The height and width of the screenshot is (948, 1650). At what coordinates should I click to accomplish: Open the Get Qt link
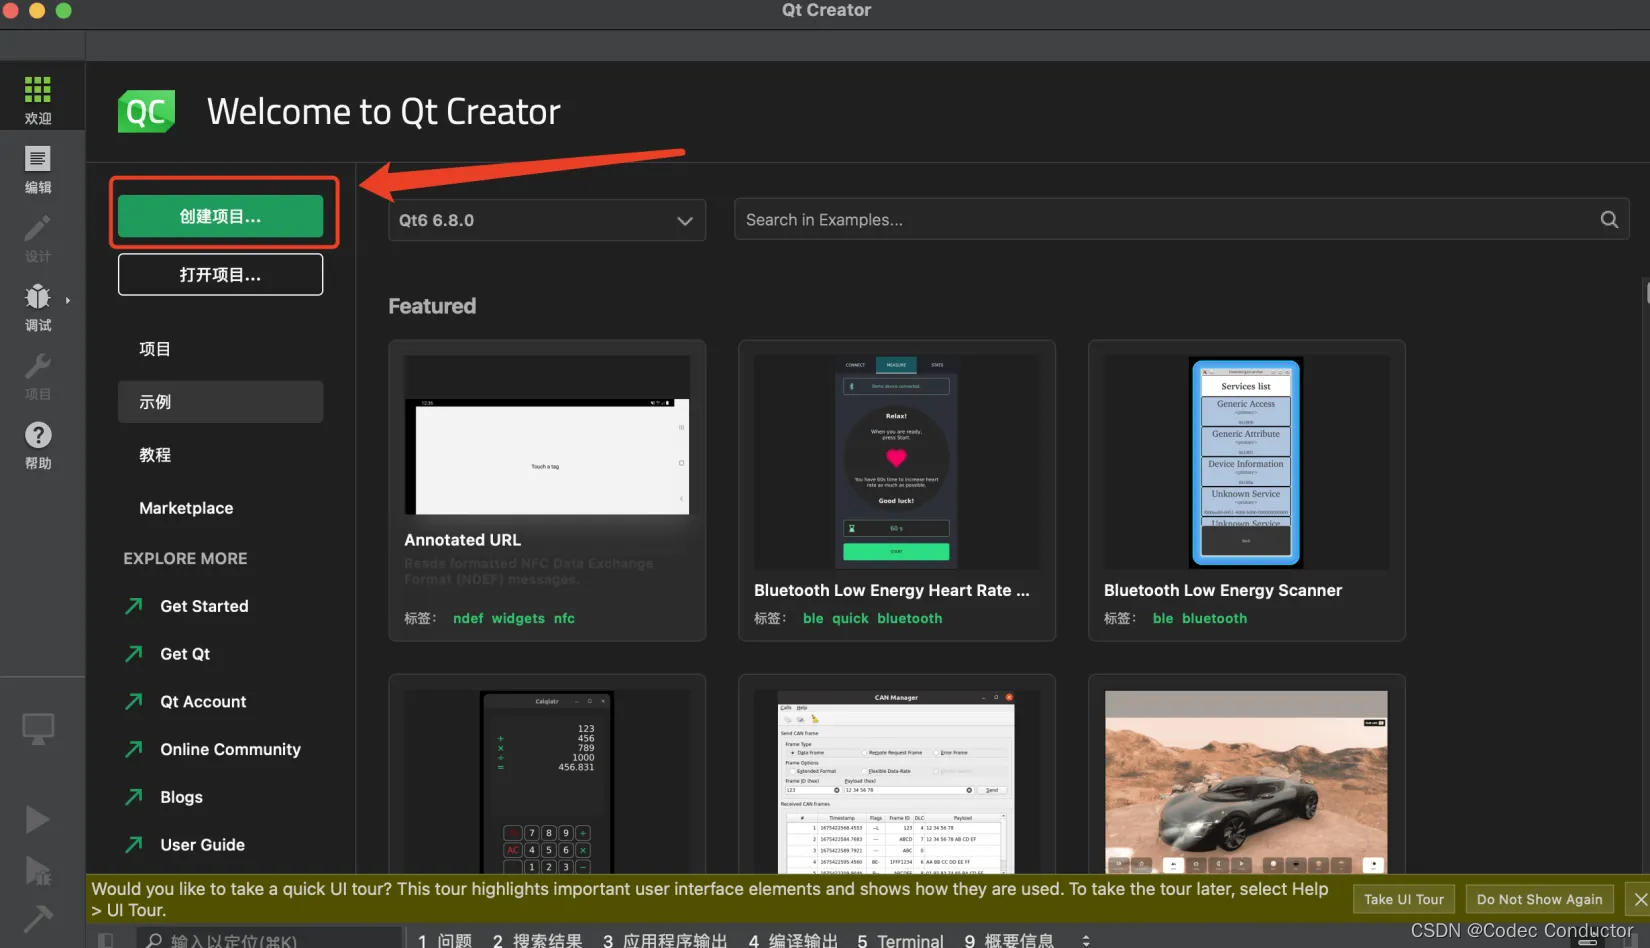pos(185,654)
